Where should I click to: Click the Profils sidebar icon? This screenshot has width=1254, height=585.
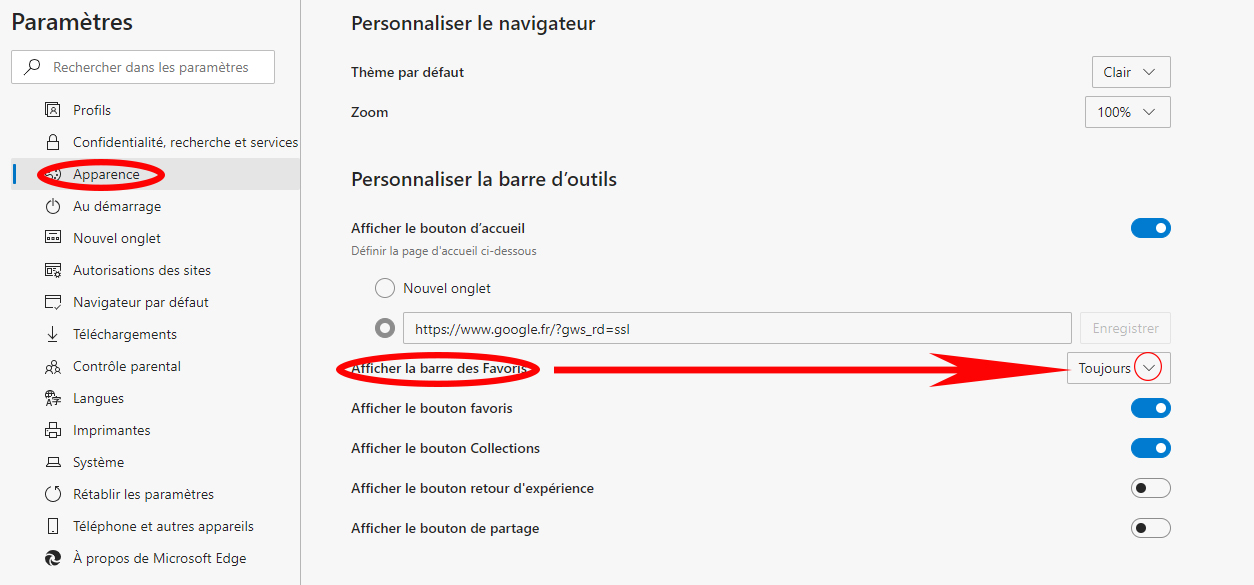point(53,110)
